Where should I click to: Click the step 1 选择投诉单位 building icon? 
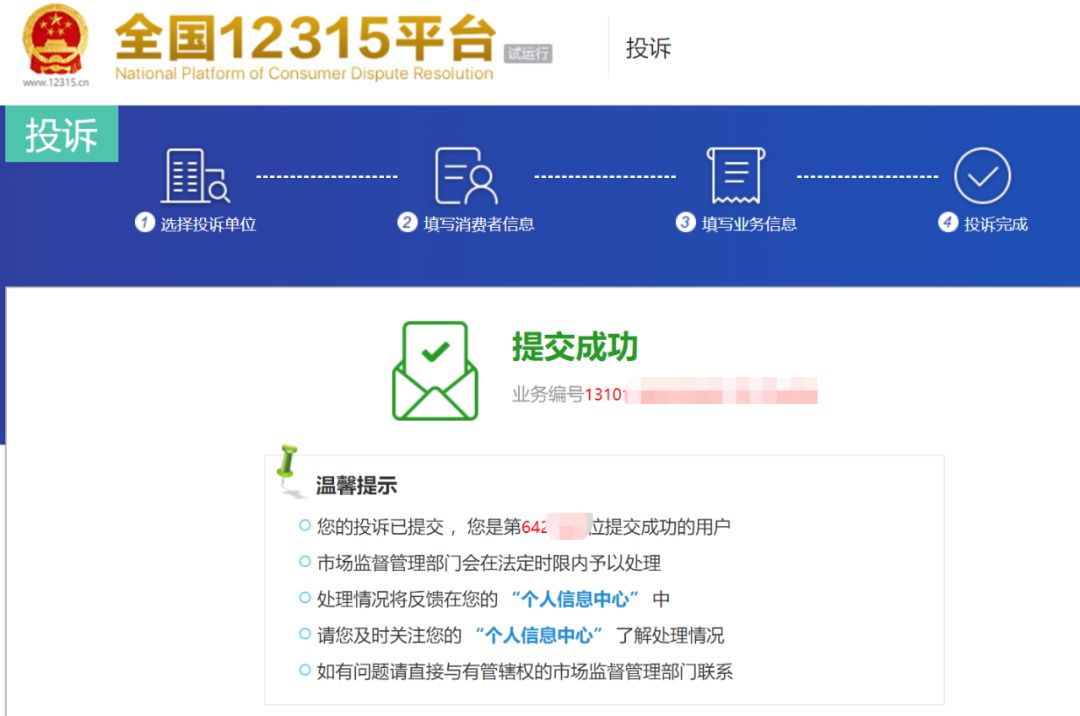click(x=194, y=178)
